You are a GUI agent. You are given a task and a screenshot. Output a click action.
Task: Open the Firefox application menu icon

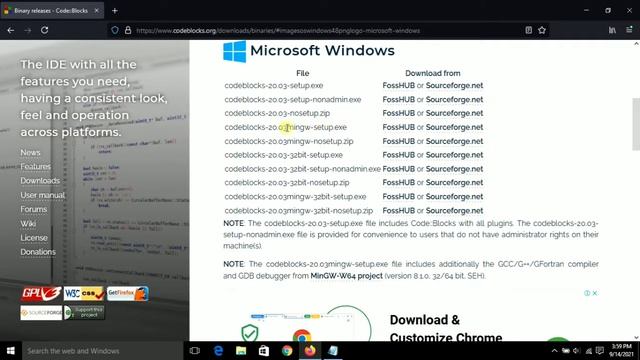629,30
